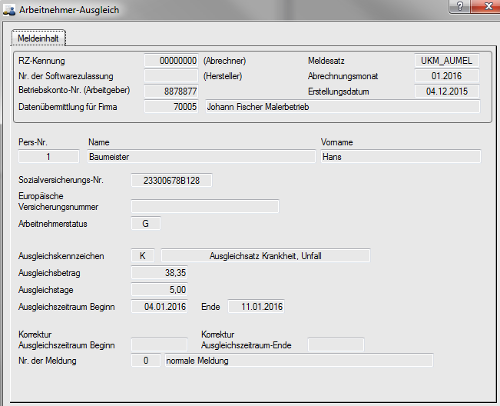Click the RZ-Kennung field showing 00000000
The width and height of the screenshot is (500, 406).
(x=171, y=61)
